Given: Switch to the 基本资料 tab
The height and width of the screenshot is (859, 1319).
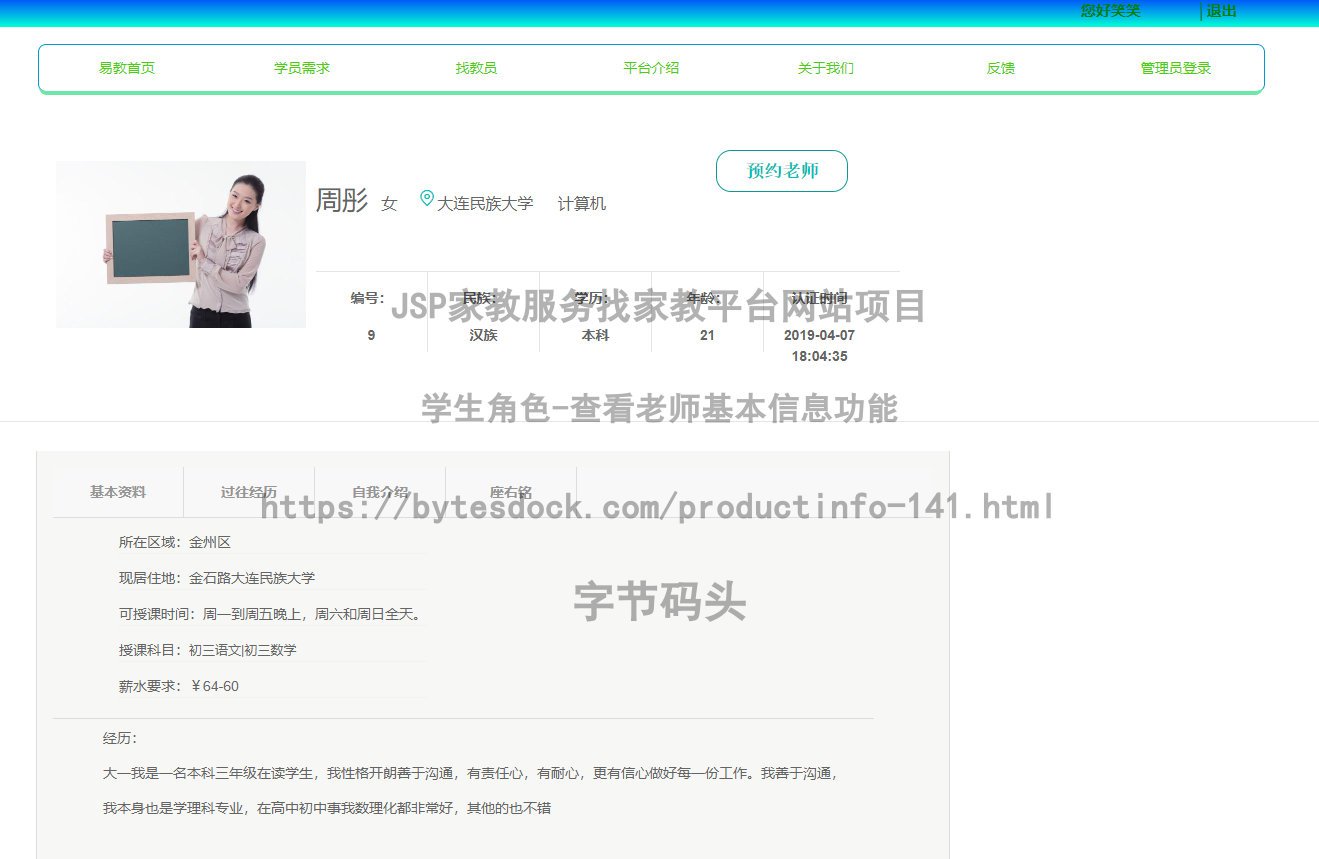Looking at the screenshot, I should [x=116, y=491].
